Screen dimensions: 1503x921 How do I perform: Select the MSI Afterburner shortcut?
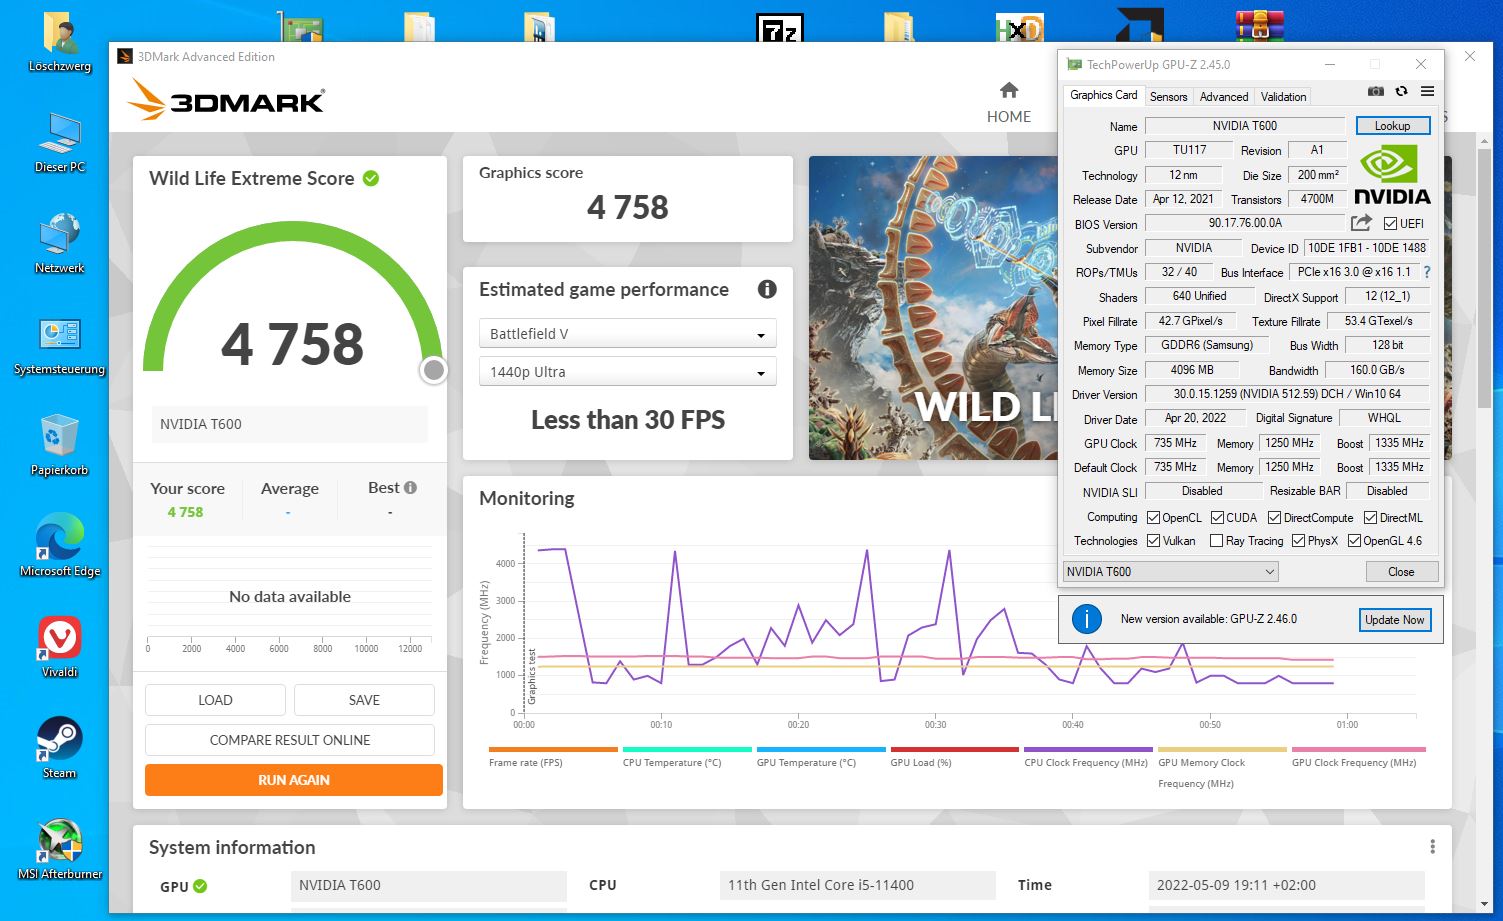60,850
